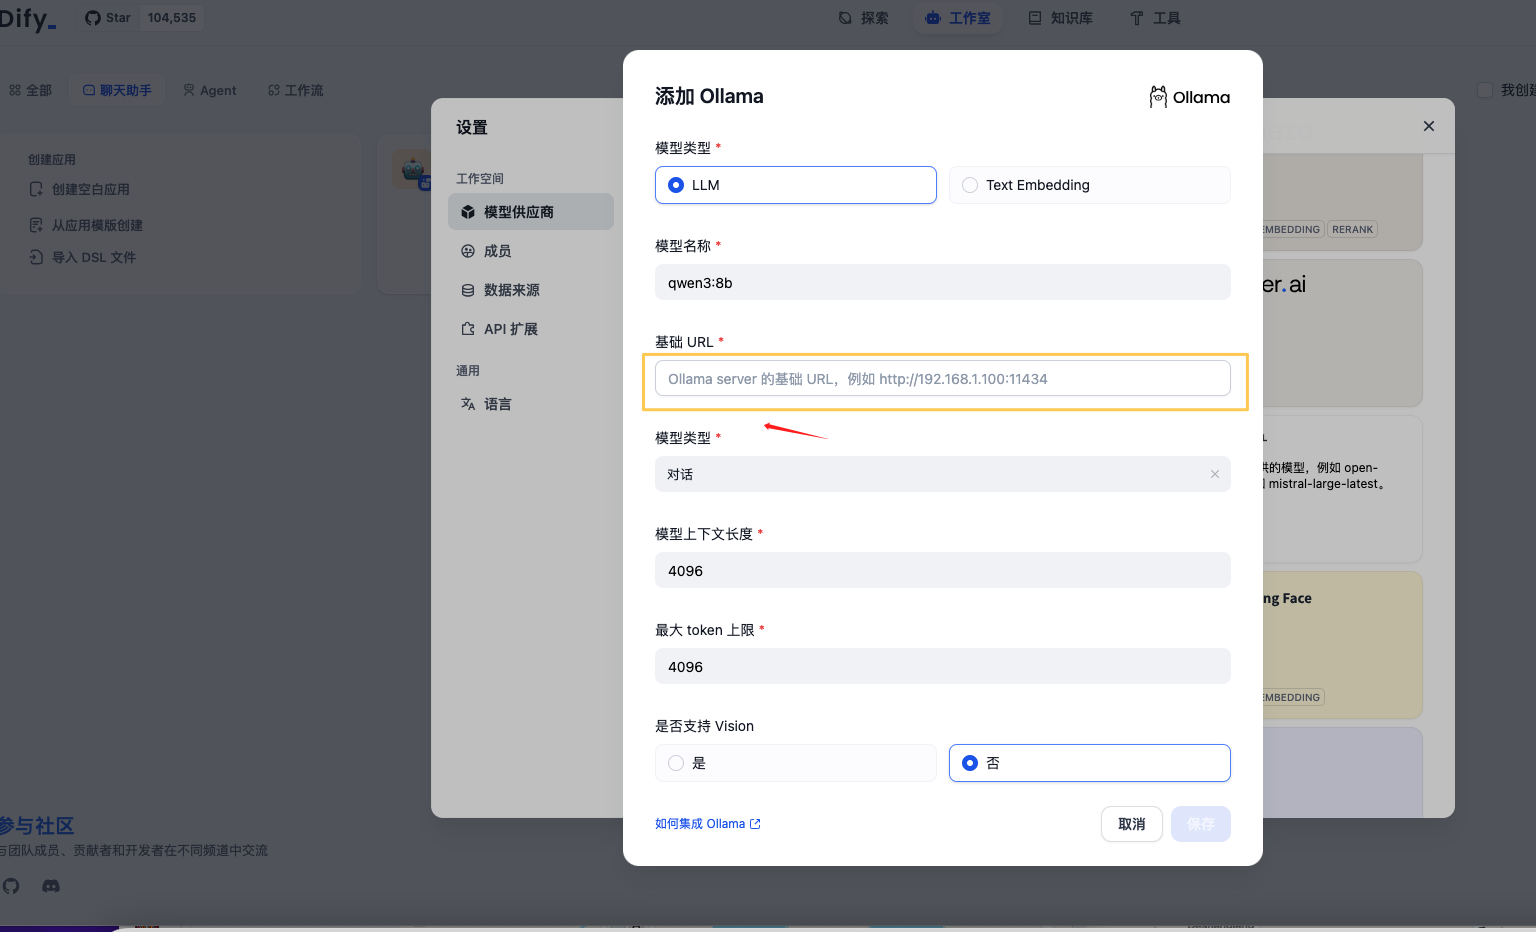
Task: Open API 扩展 in settings sidebar
Action: [531, 329]
